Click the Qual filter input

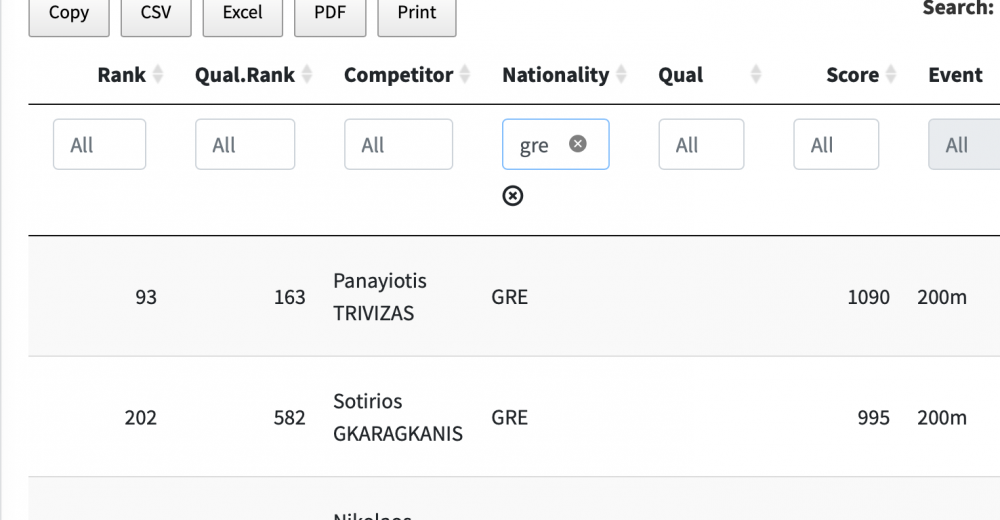click(x=701, y=145)
